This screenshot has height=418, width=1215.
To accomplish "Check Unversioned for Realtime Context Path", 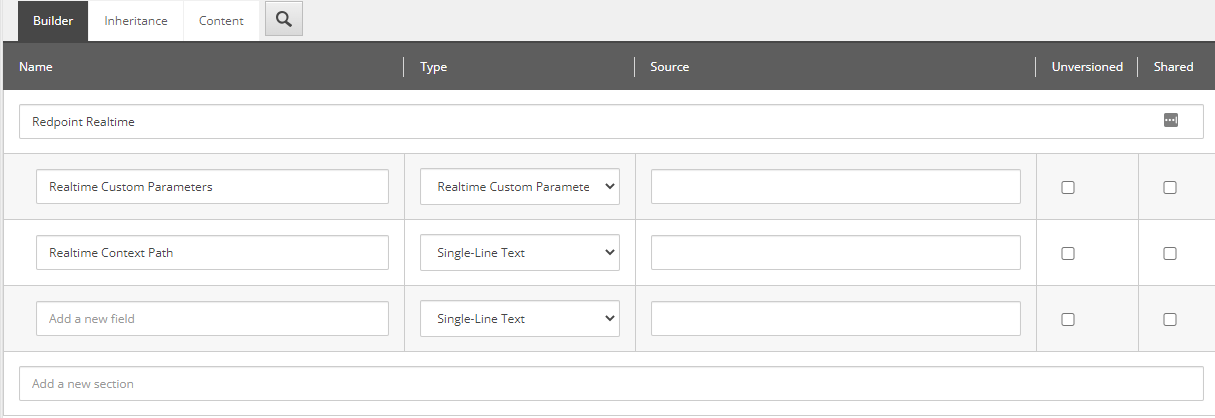I will (1068, 253).
